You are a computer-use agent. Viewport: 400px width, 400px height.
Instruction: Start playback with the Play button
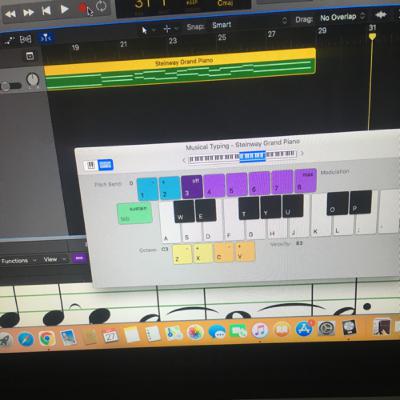(64, 9)
